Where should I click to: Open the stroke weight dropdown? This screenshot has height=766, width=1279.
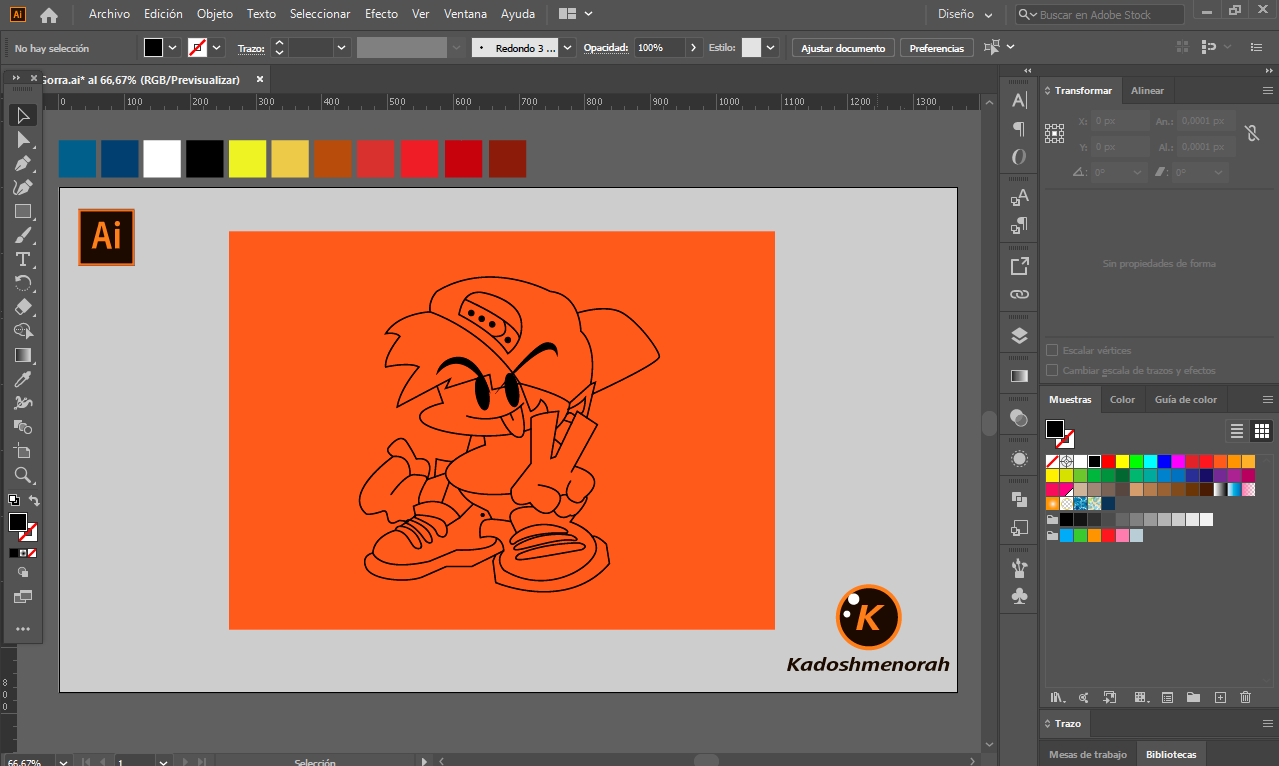coord(342,47)
